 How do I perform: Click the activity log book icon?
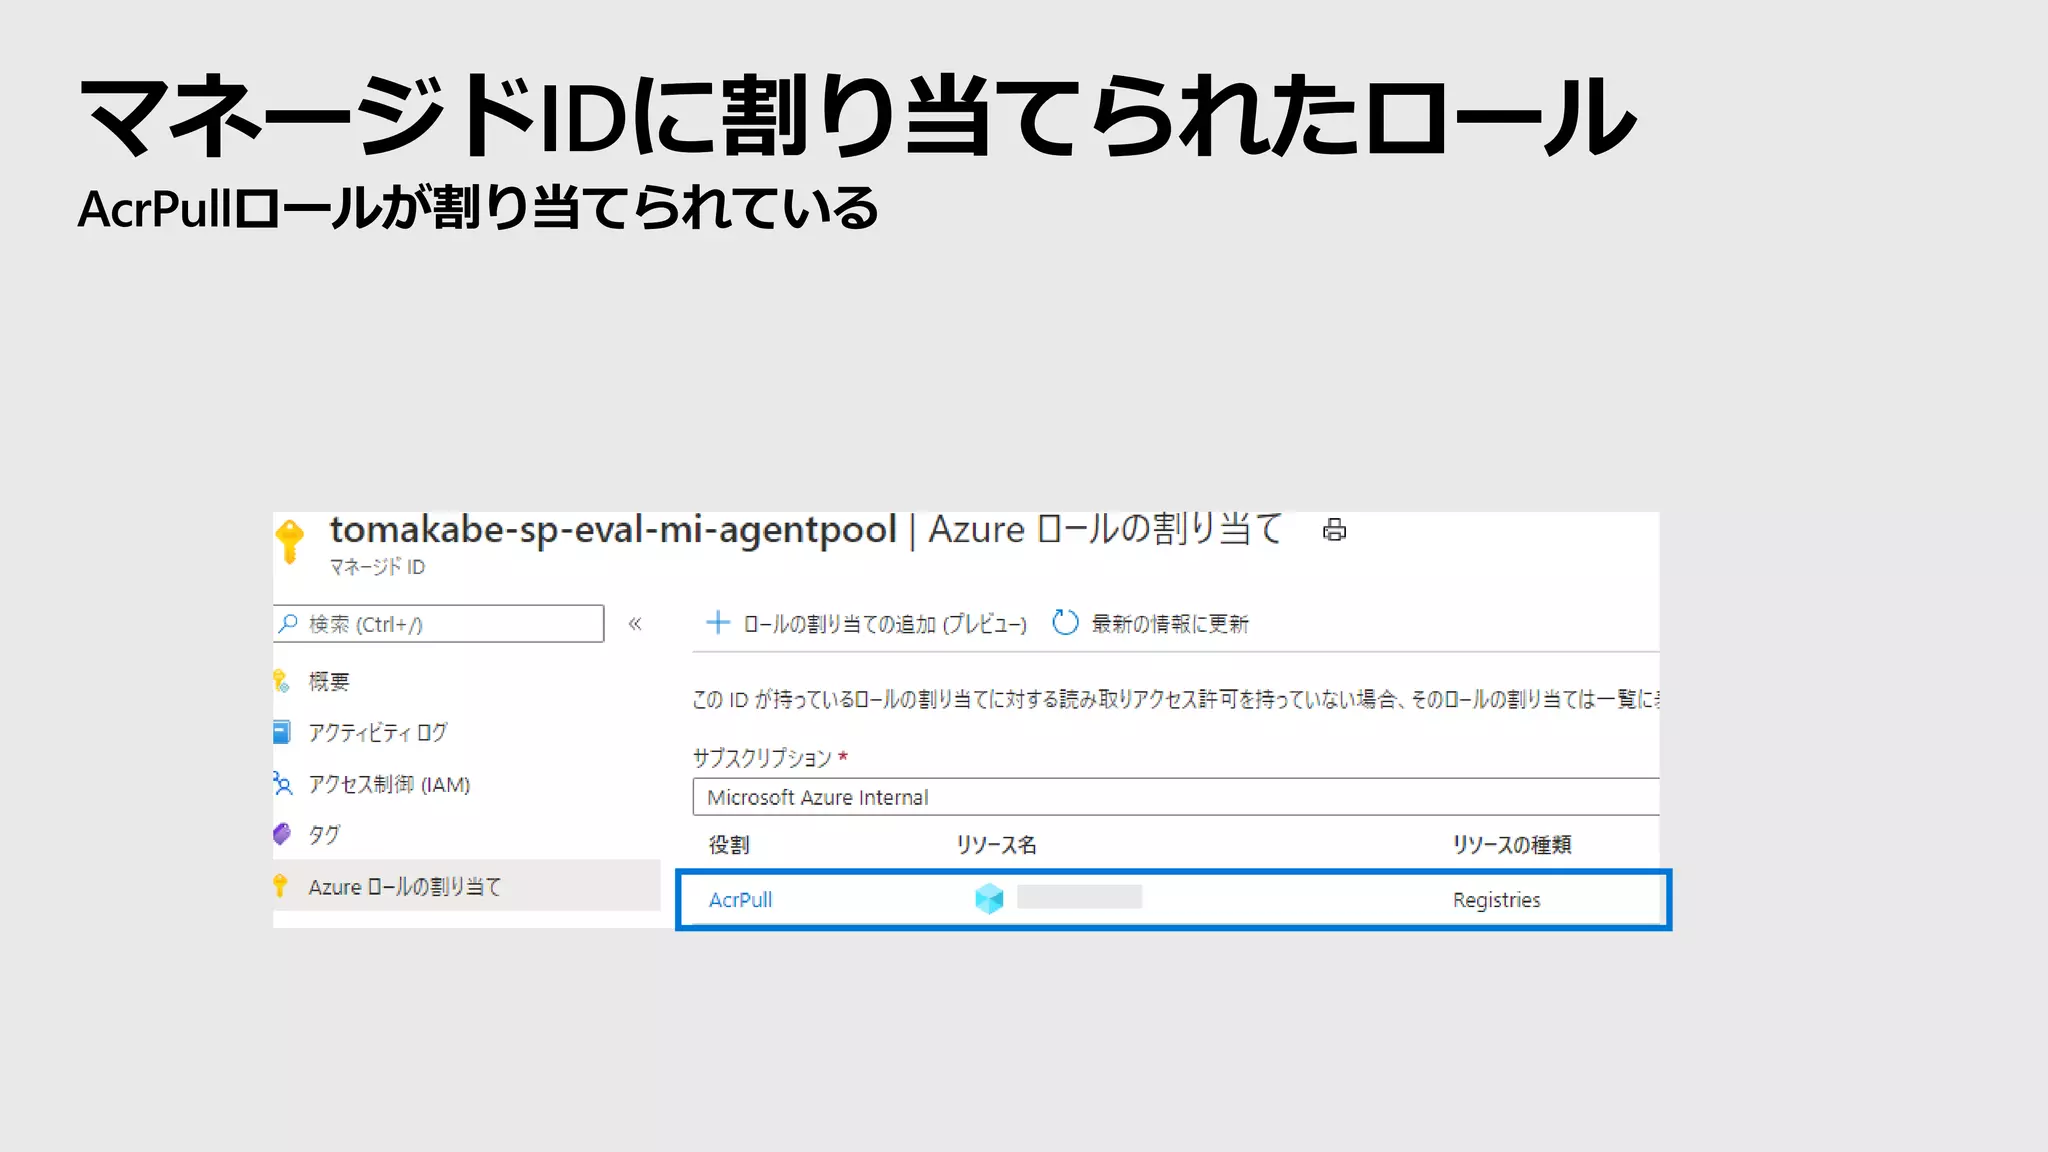pos(282,732)
